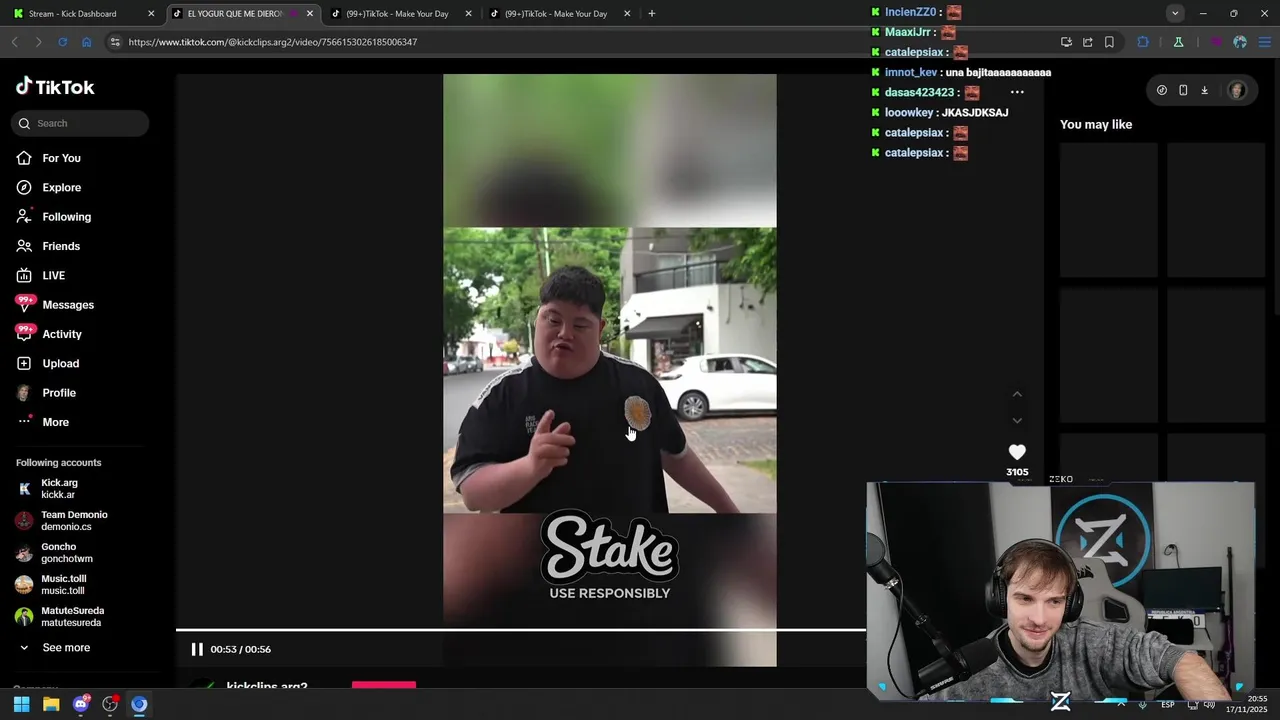The width and height of the screenshot is (1280, 720).
Task: Pause the TikTok video
Action: pyautogui.click(x=197, y=649)
